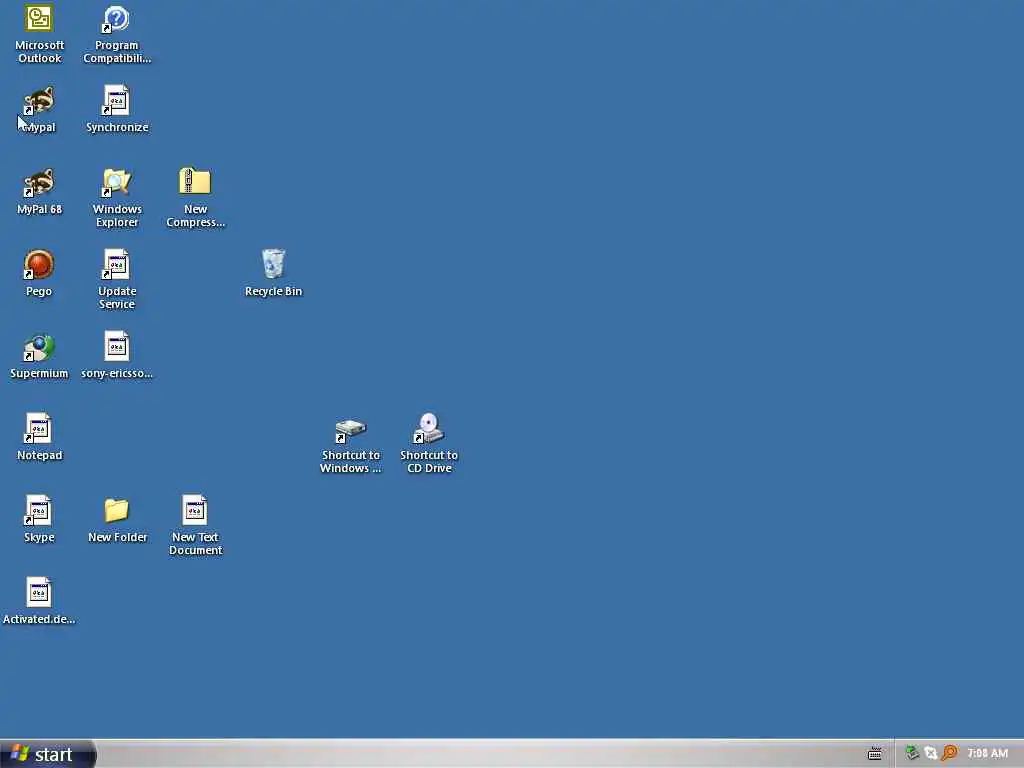Select the Windows Explorer shortcut icon
The height and width of the screenshot is (768, 1024).
point(116,183)
